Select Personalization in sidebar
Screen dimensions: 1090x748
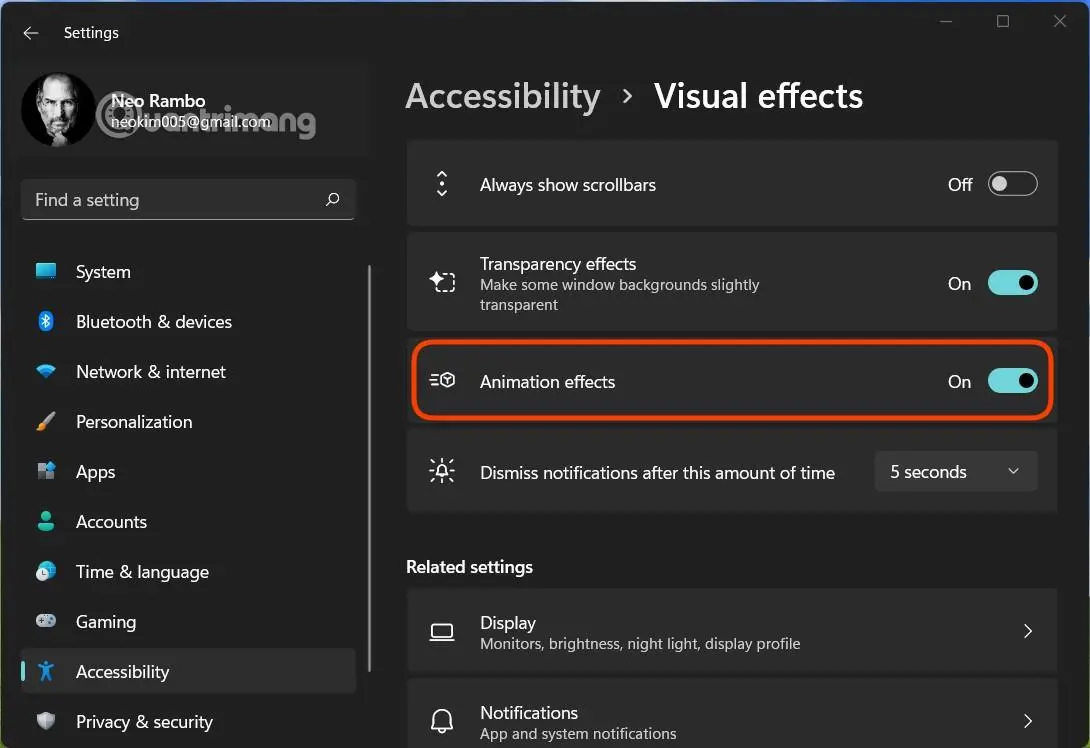(x=188, y=422)
